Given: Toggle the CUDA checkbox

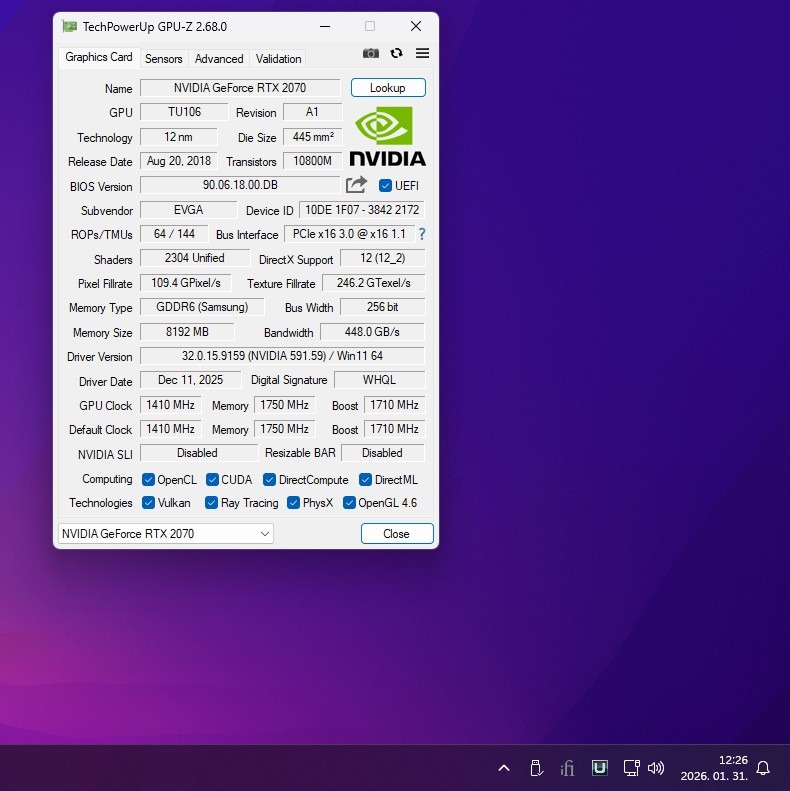Looking at the screenshot, I should click(x=212, y=480).
